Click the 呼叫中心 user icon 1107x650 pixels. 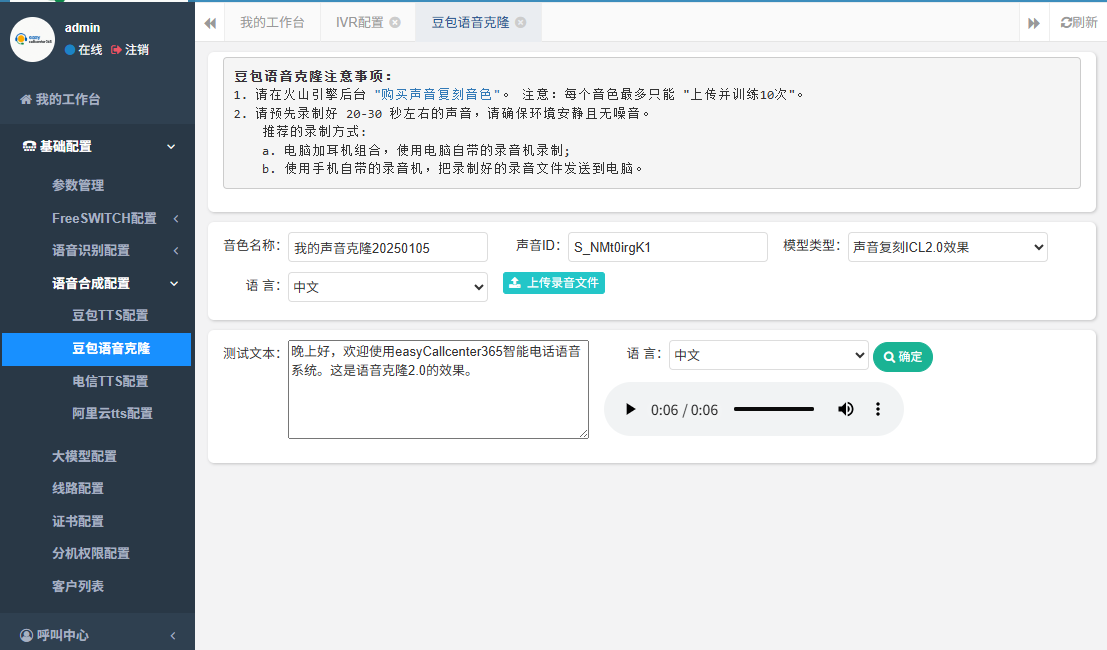(26, 635)
